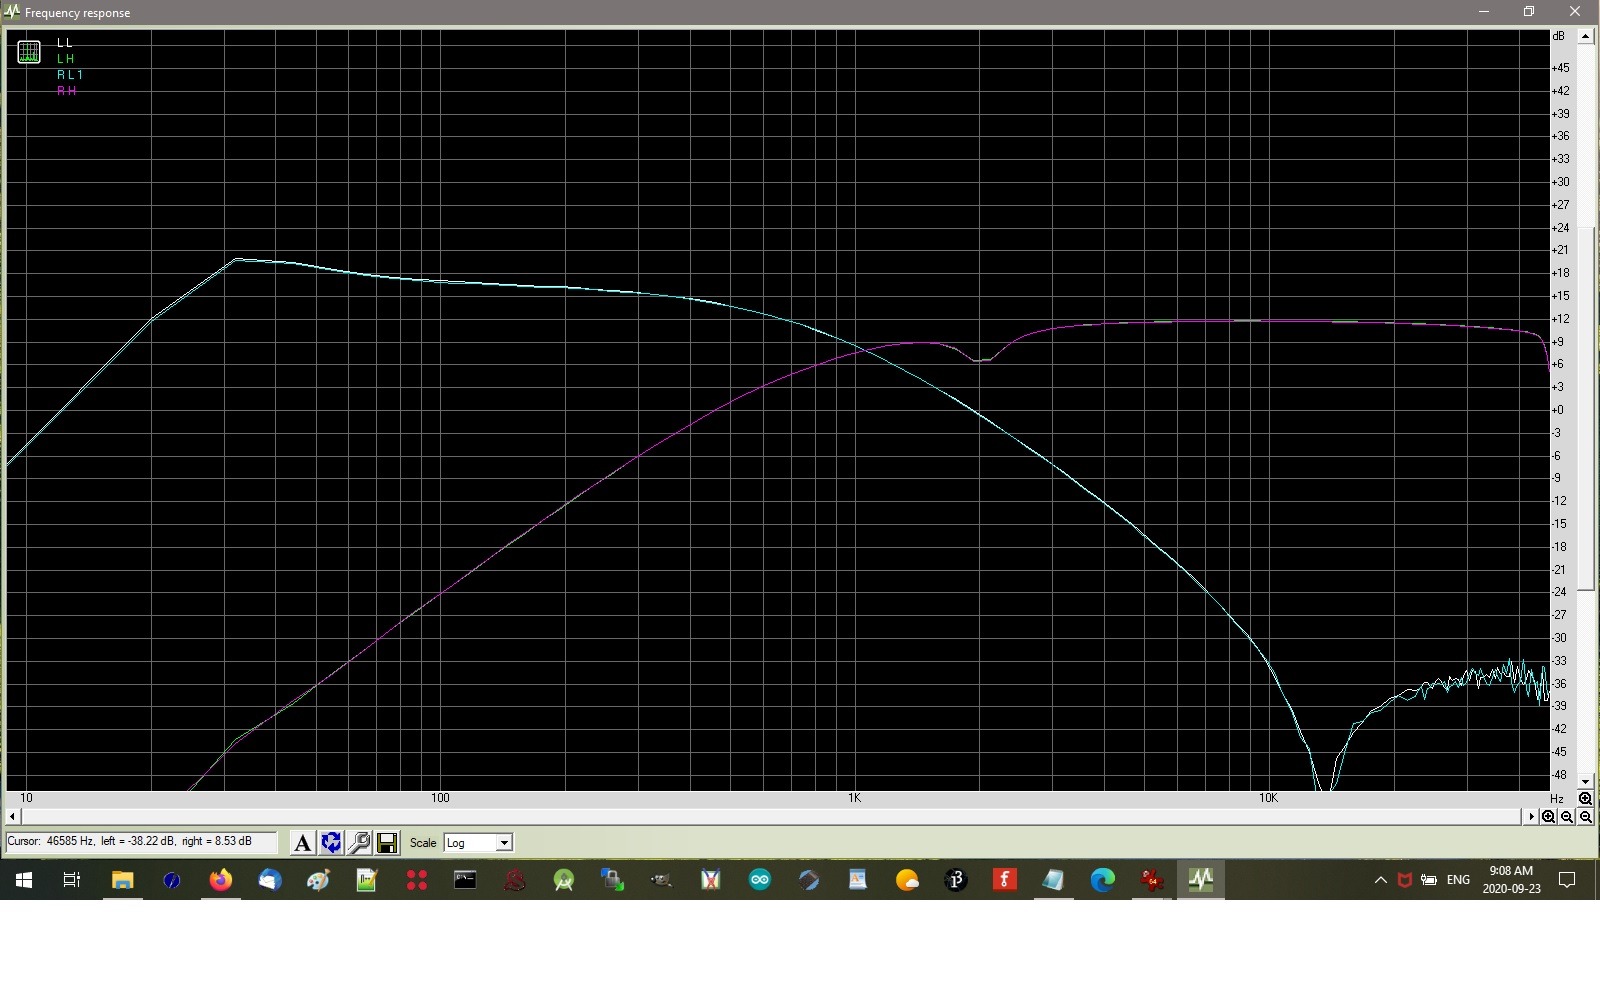1600x1000 pixels.
Task: Click the vertical scrollbar up arrow
Action: coord(1585,36)
